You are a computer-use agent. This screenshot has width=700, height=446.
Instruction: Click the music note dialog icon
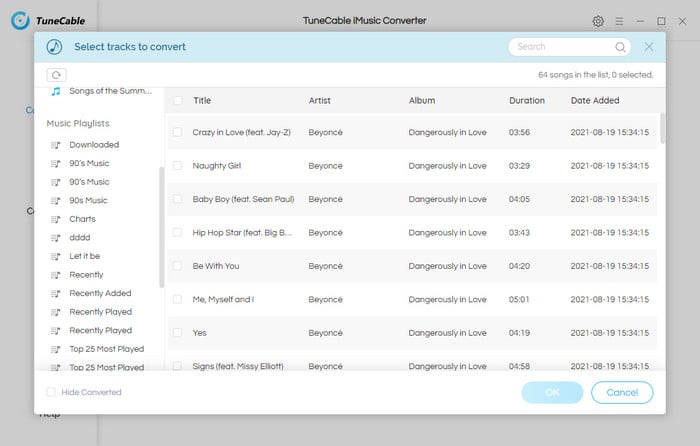pos(54,47)
